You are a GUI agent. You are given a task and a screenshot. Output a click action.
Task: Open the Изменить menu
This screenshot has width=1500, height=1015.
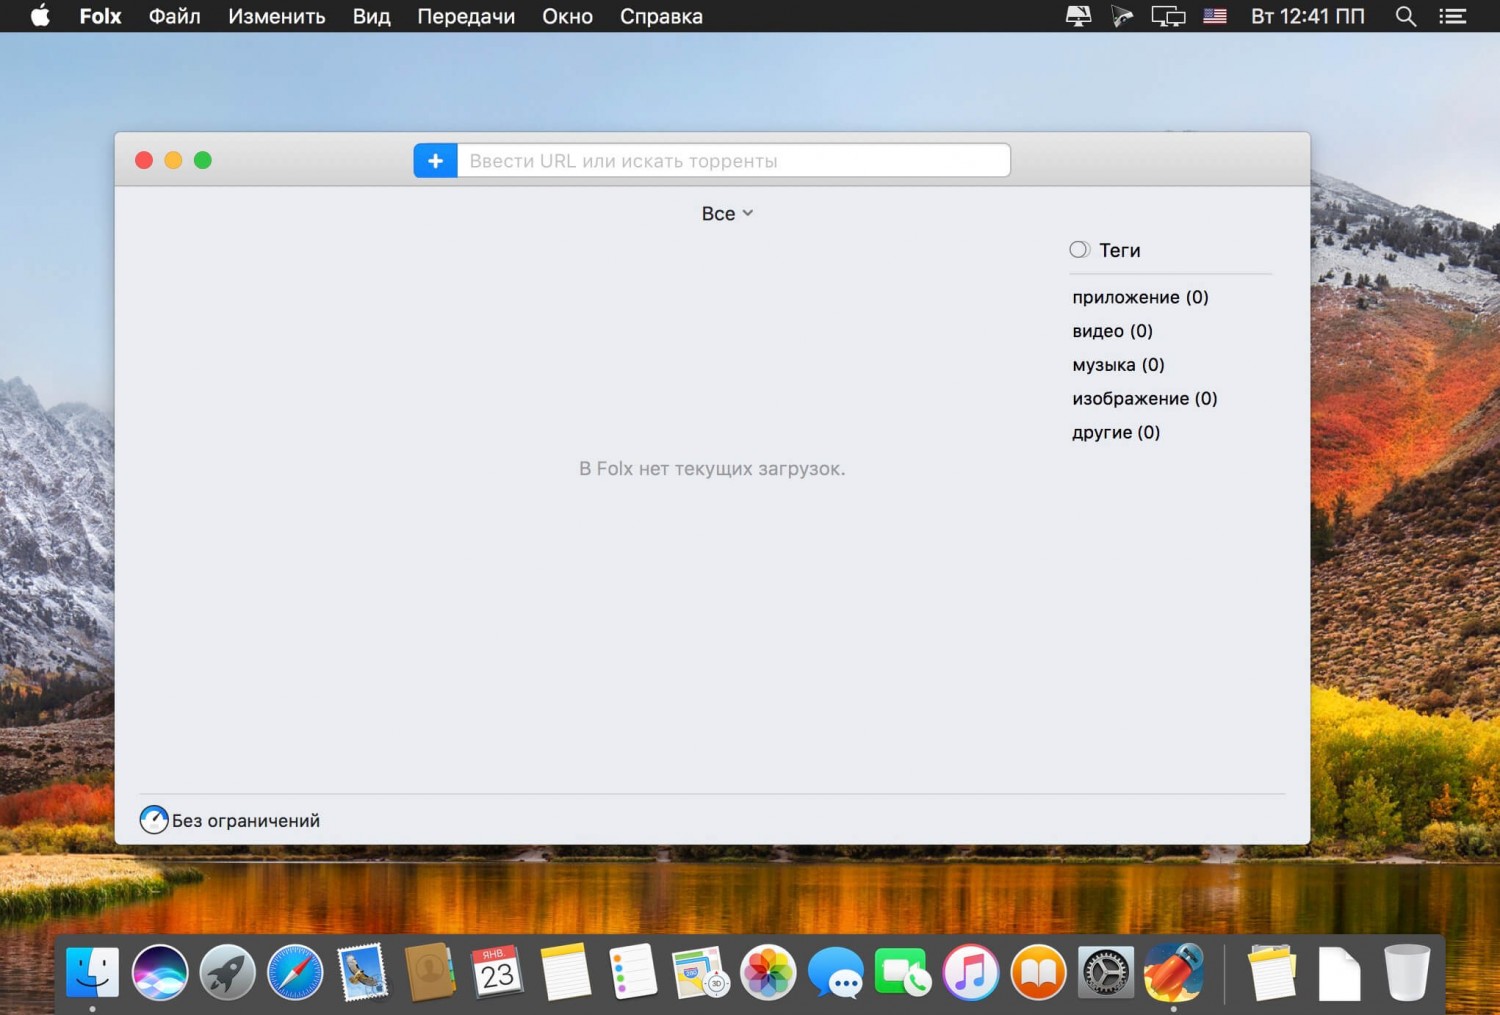(x=277, y=16)
